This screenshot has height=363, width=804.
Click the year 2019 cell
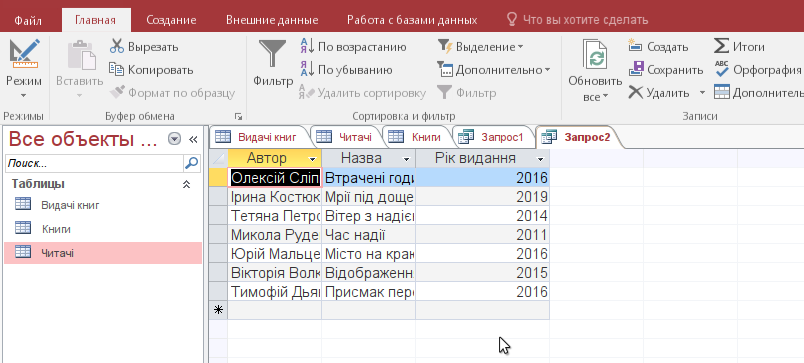click(x=483, y=197)
